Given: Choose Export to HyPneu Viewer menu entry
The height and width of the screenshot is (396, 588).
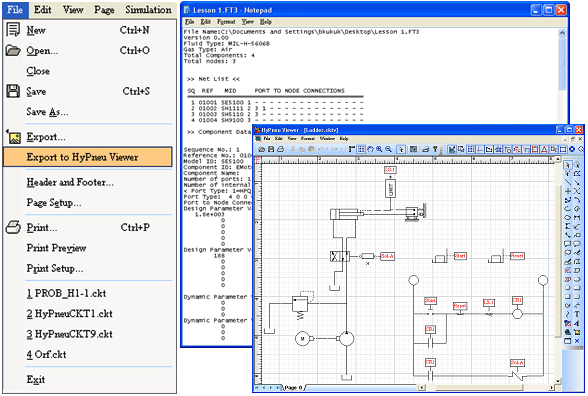Looking at the screenshot, I should coord(87,157).
